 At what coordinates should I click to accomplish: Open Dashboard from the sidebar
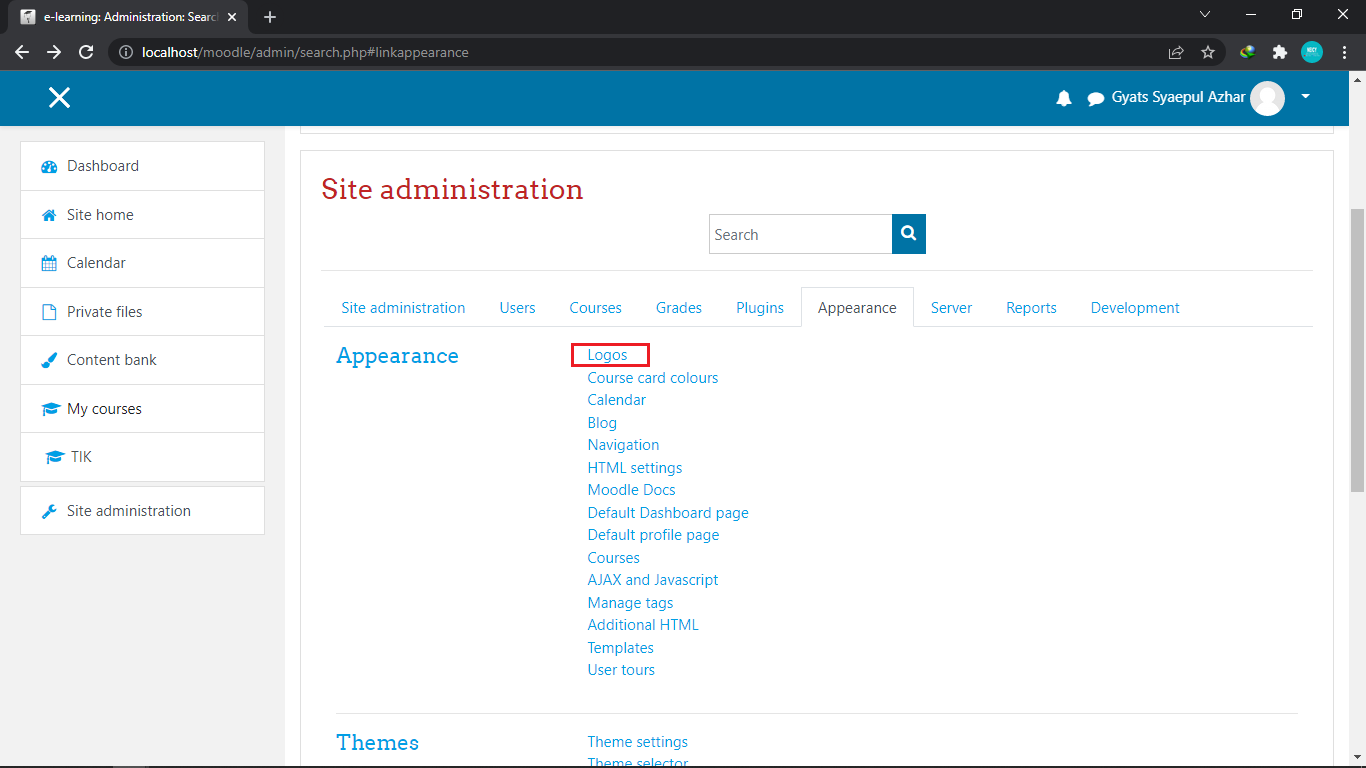point(142,166)
